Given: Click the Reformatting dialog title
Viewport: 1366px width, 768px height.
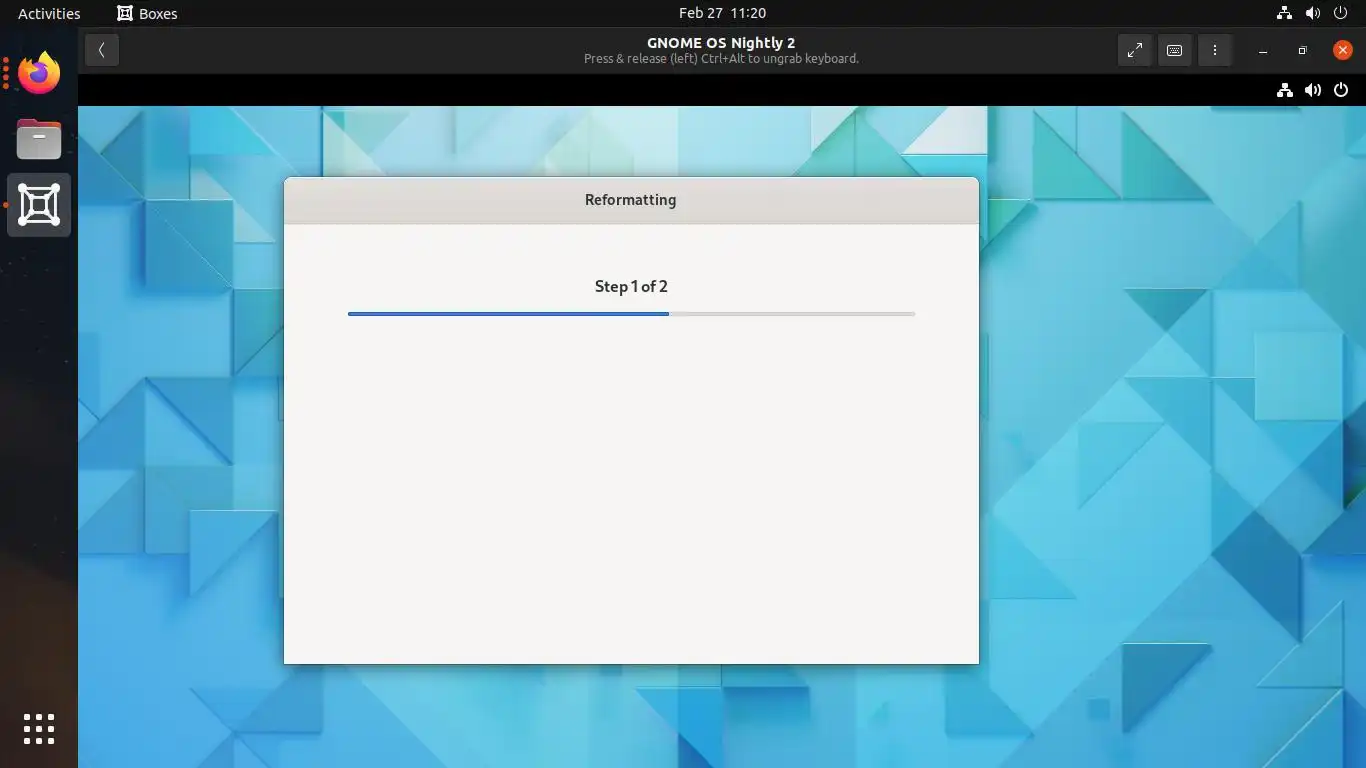Looking at the screenshot, I should point(631,200).
